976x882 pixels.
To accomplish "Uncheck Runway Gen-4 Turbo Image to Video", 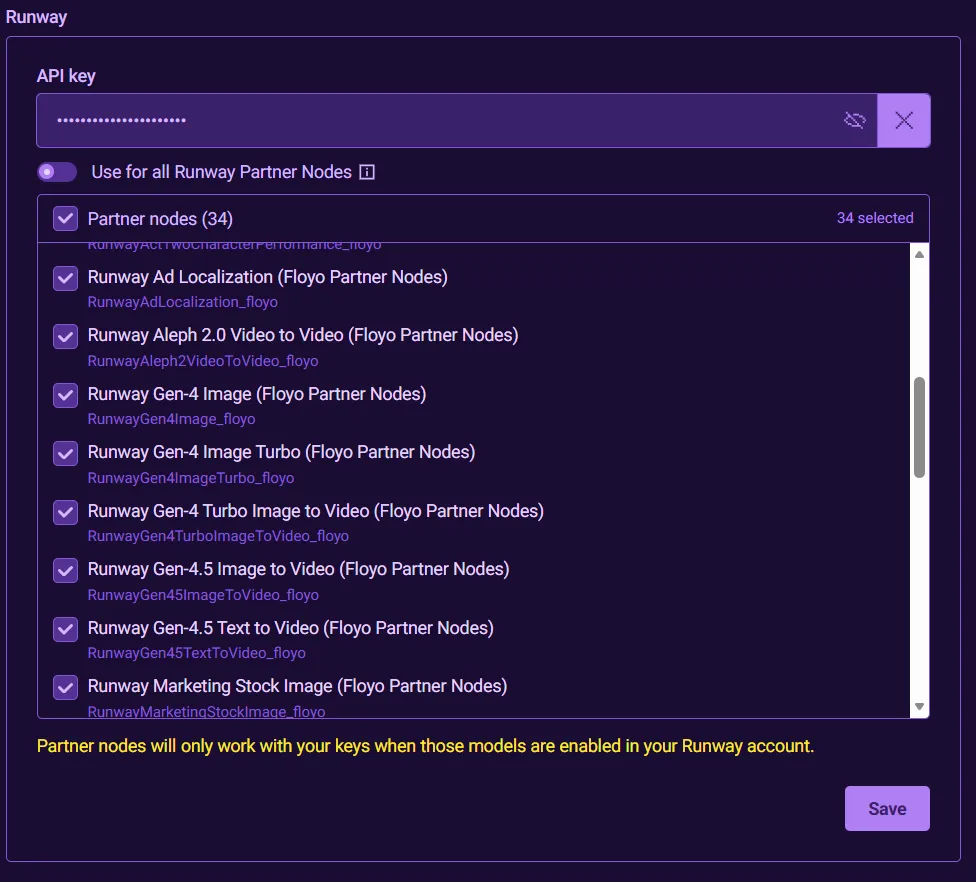I will (x=65, y=512).
